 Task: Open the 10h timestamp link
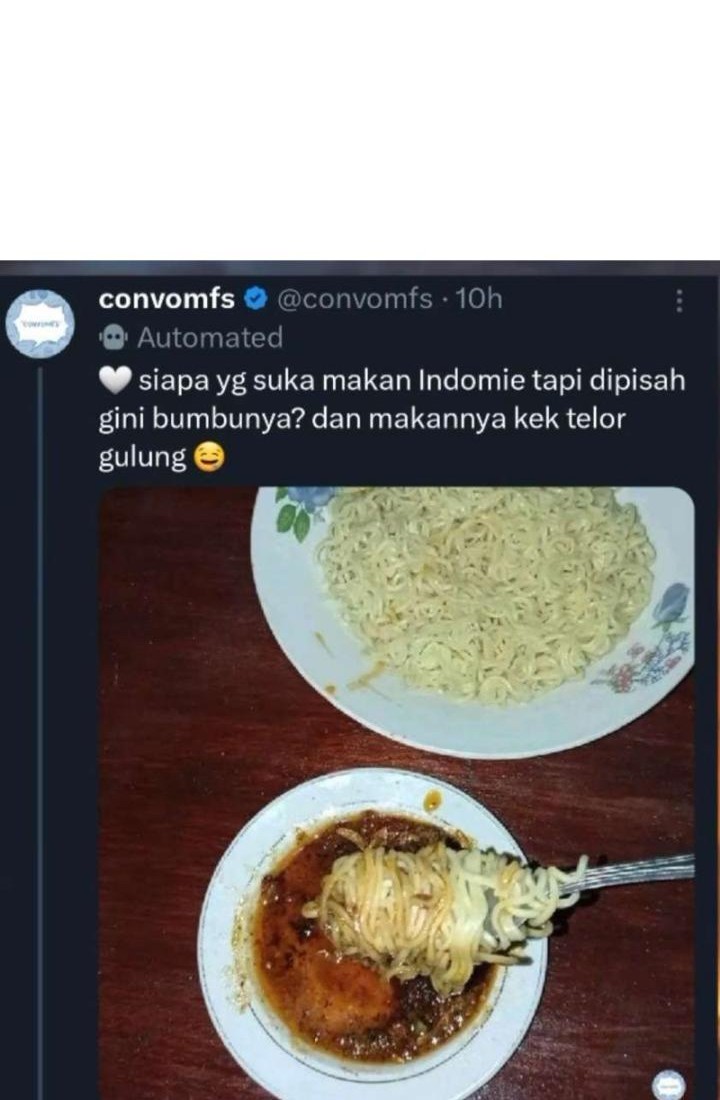click(x=479, y=299)
